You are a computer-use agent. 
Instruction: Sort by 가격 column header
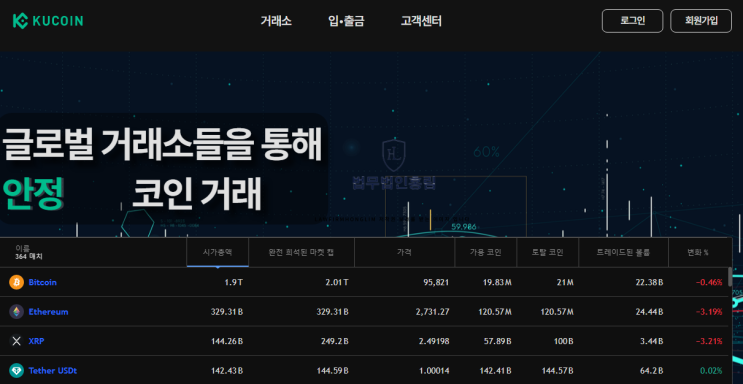point(404,252)
